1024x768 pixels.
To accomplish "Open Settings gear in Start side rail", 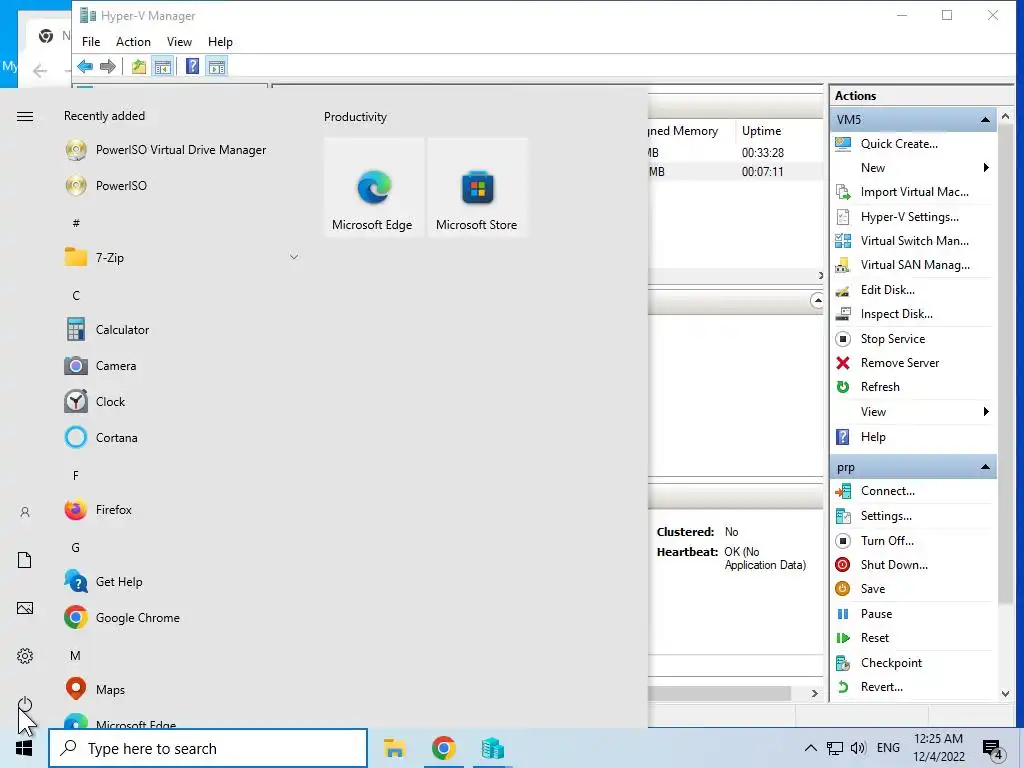I will 25,656.
